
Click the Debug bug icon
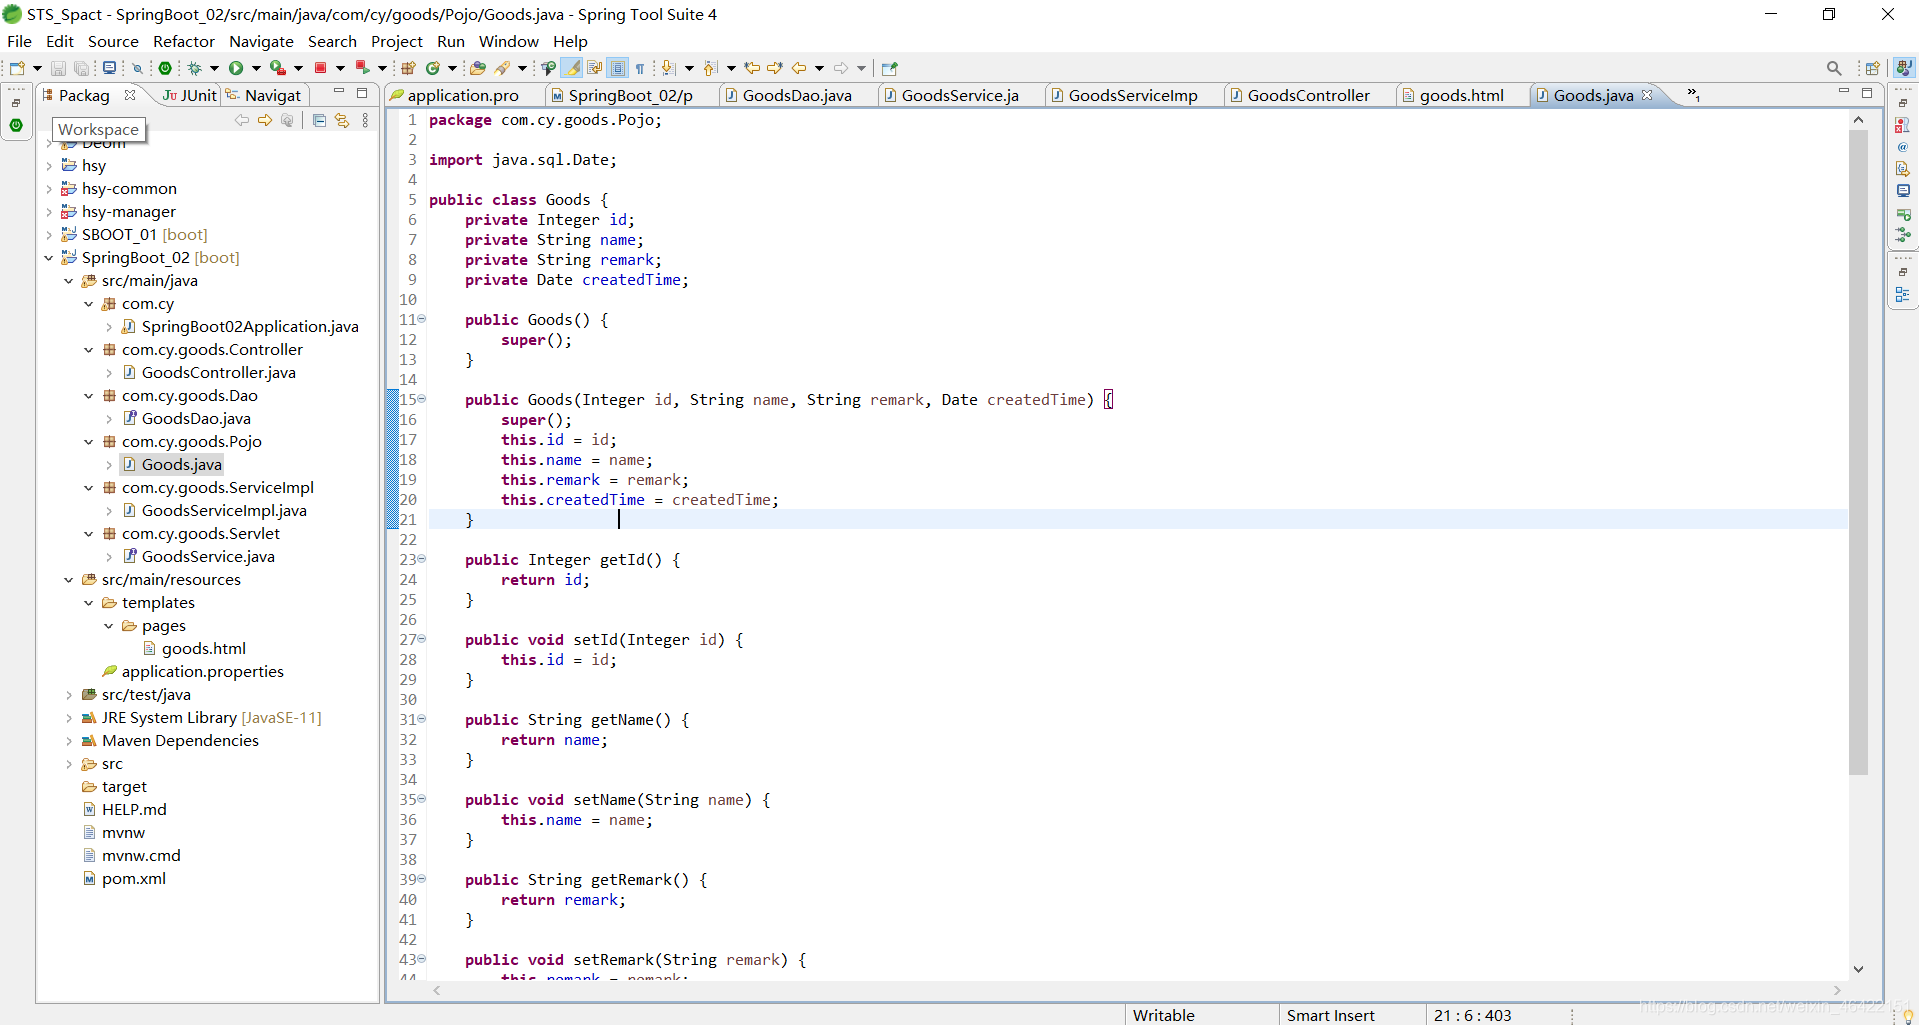(195, 68)
